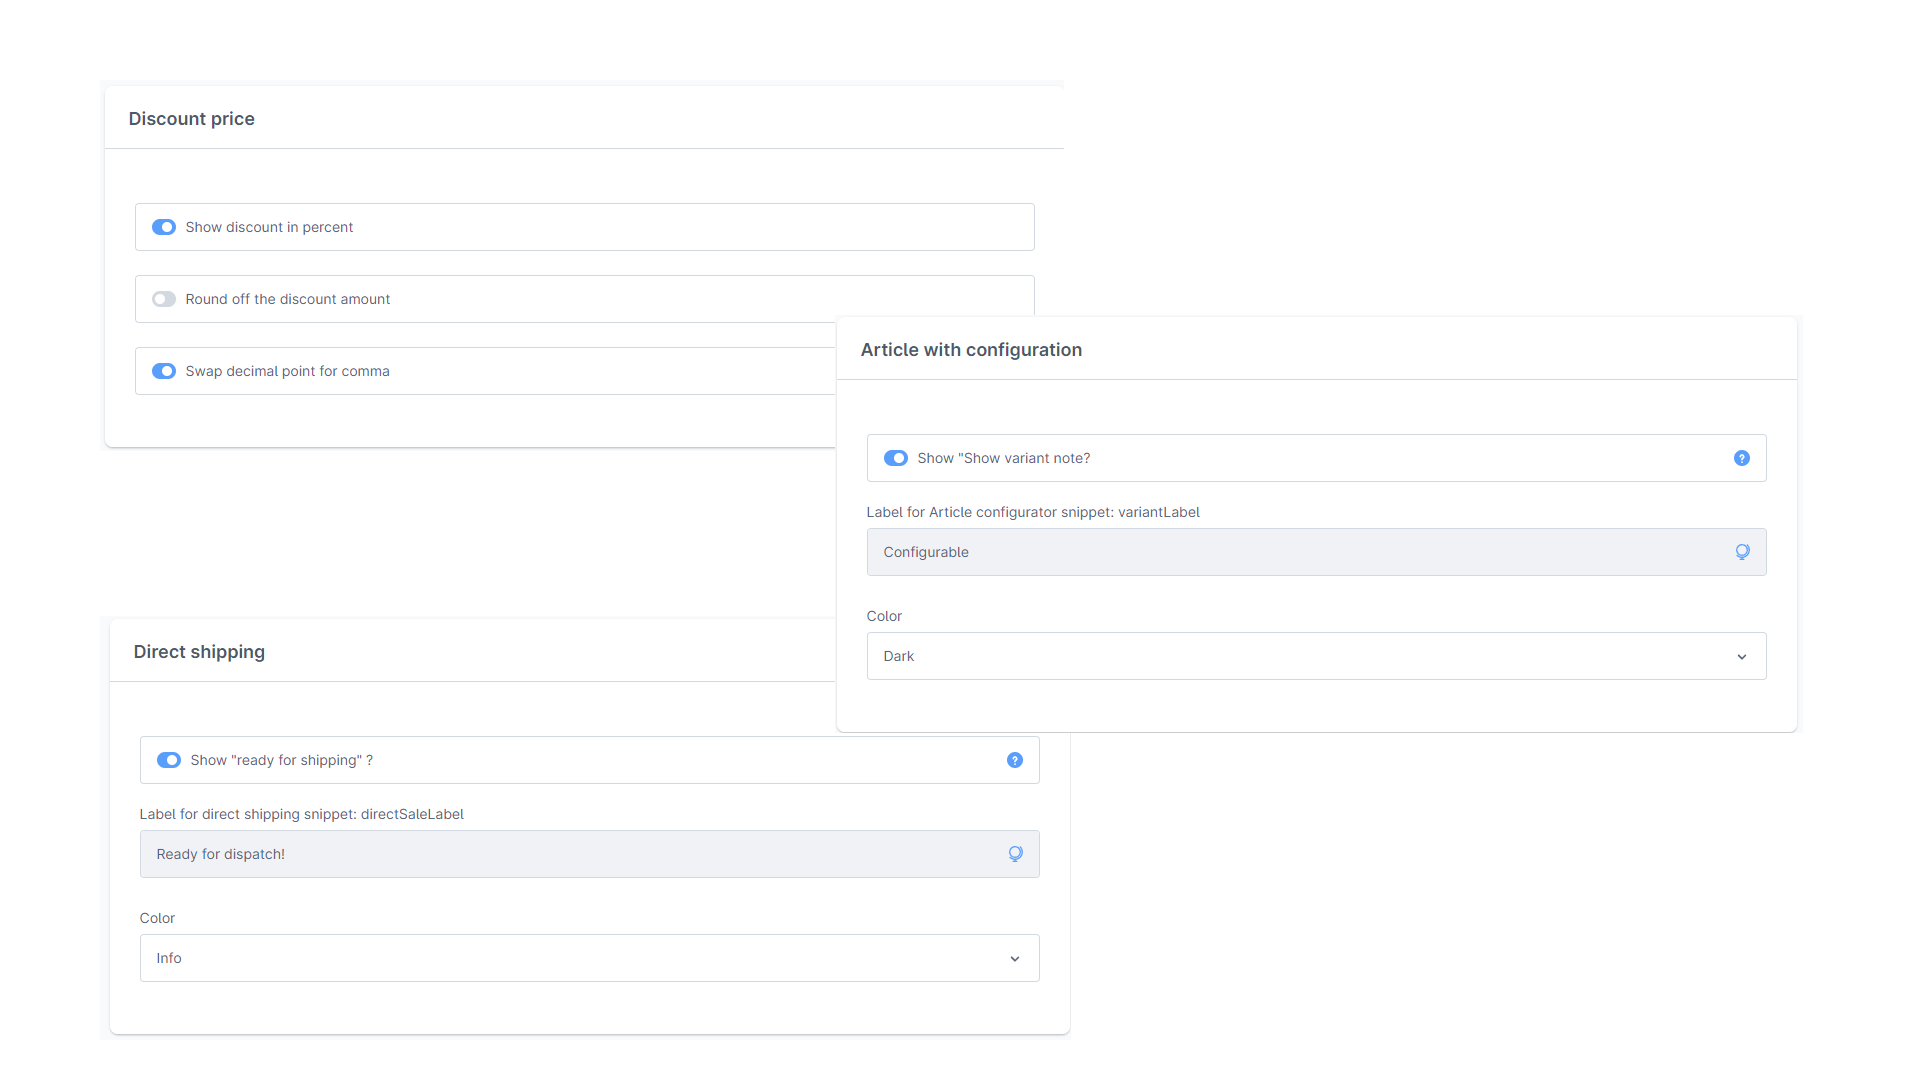Expand chevron of Info color select
The image size is (1920, 1080).
pos(1014,959)
